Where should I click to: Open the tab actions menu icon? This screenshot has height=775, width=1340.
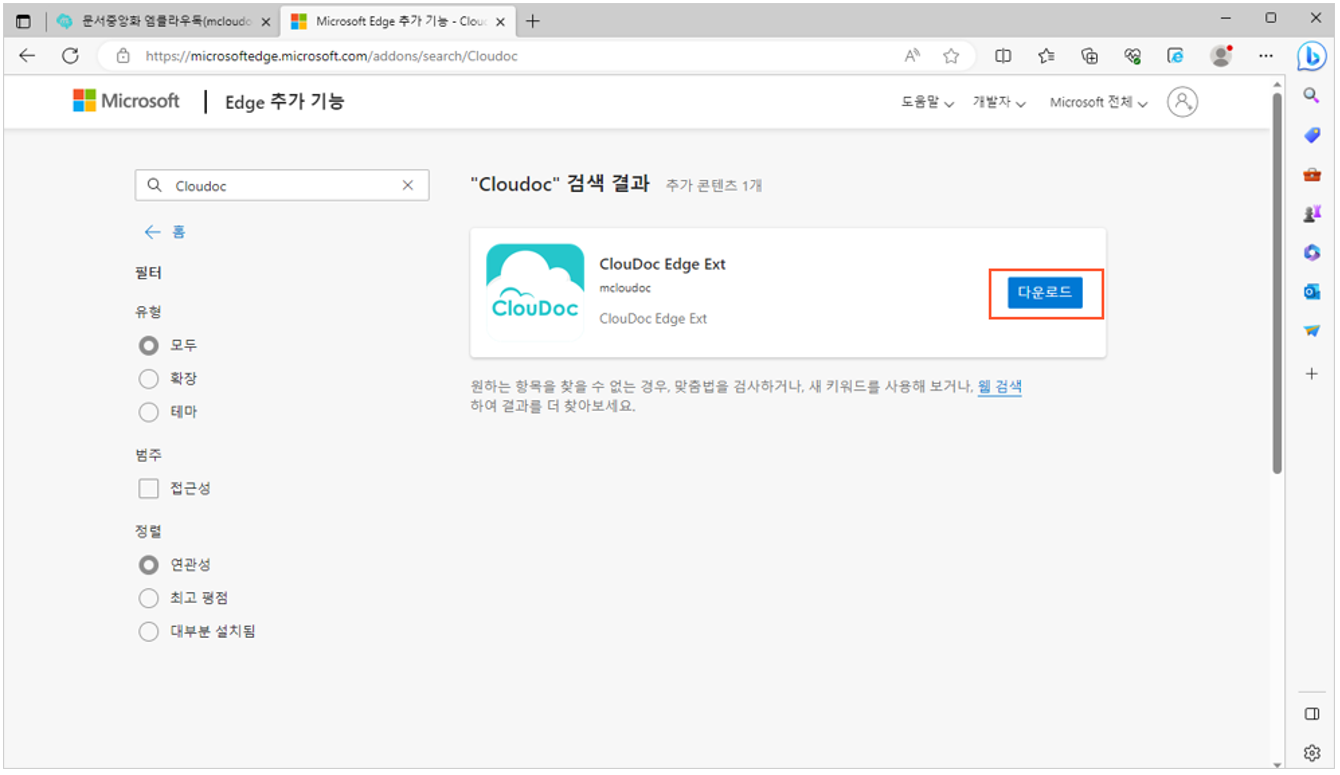click(x=23, y=21)
